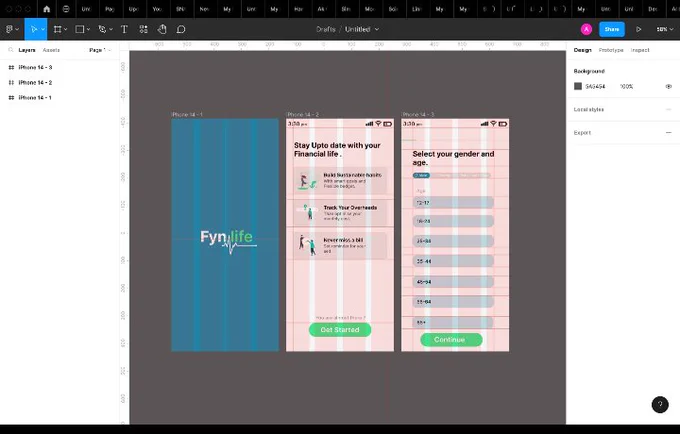Select the 35-44 age option
The height and width of the screenshot is (434, 680).
[453, 261]
